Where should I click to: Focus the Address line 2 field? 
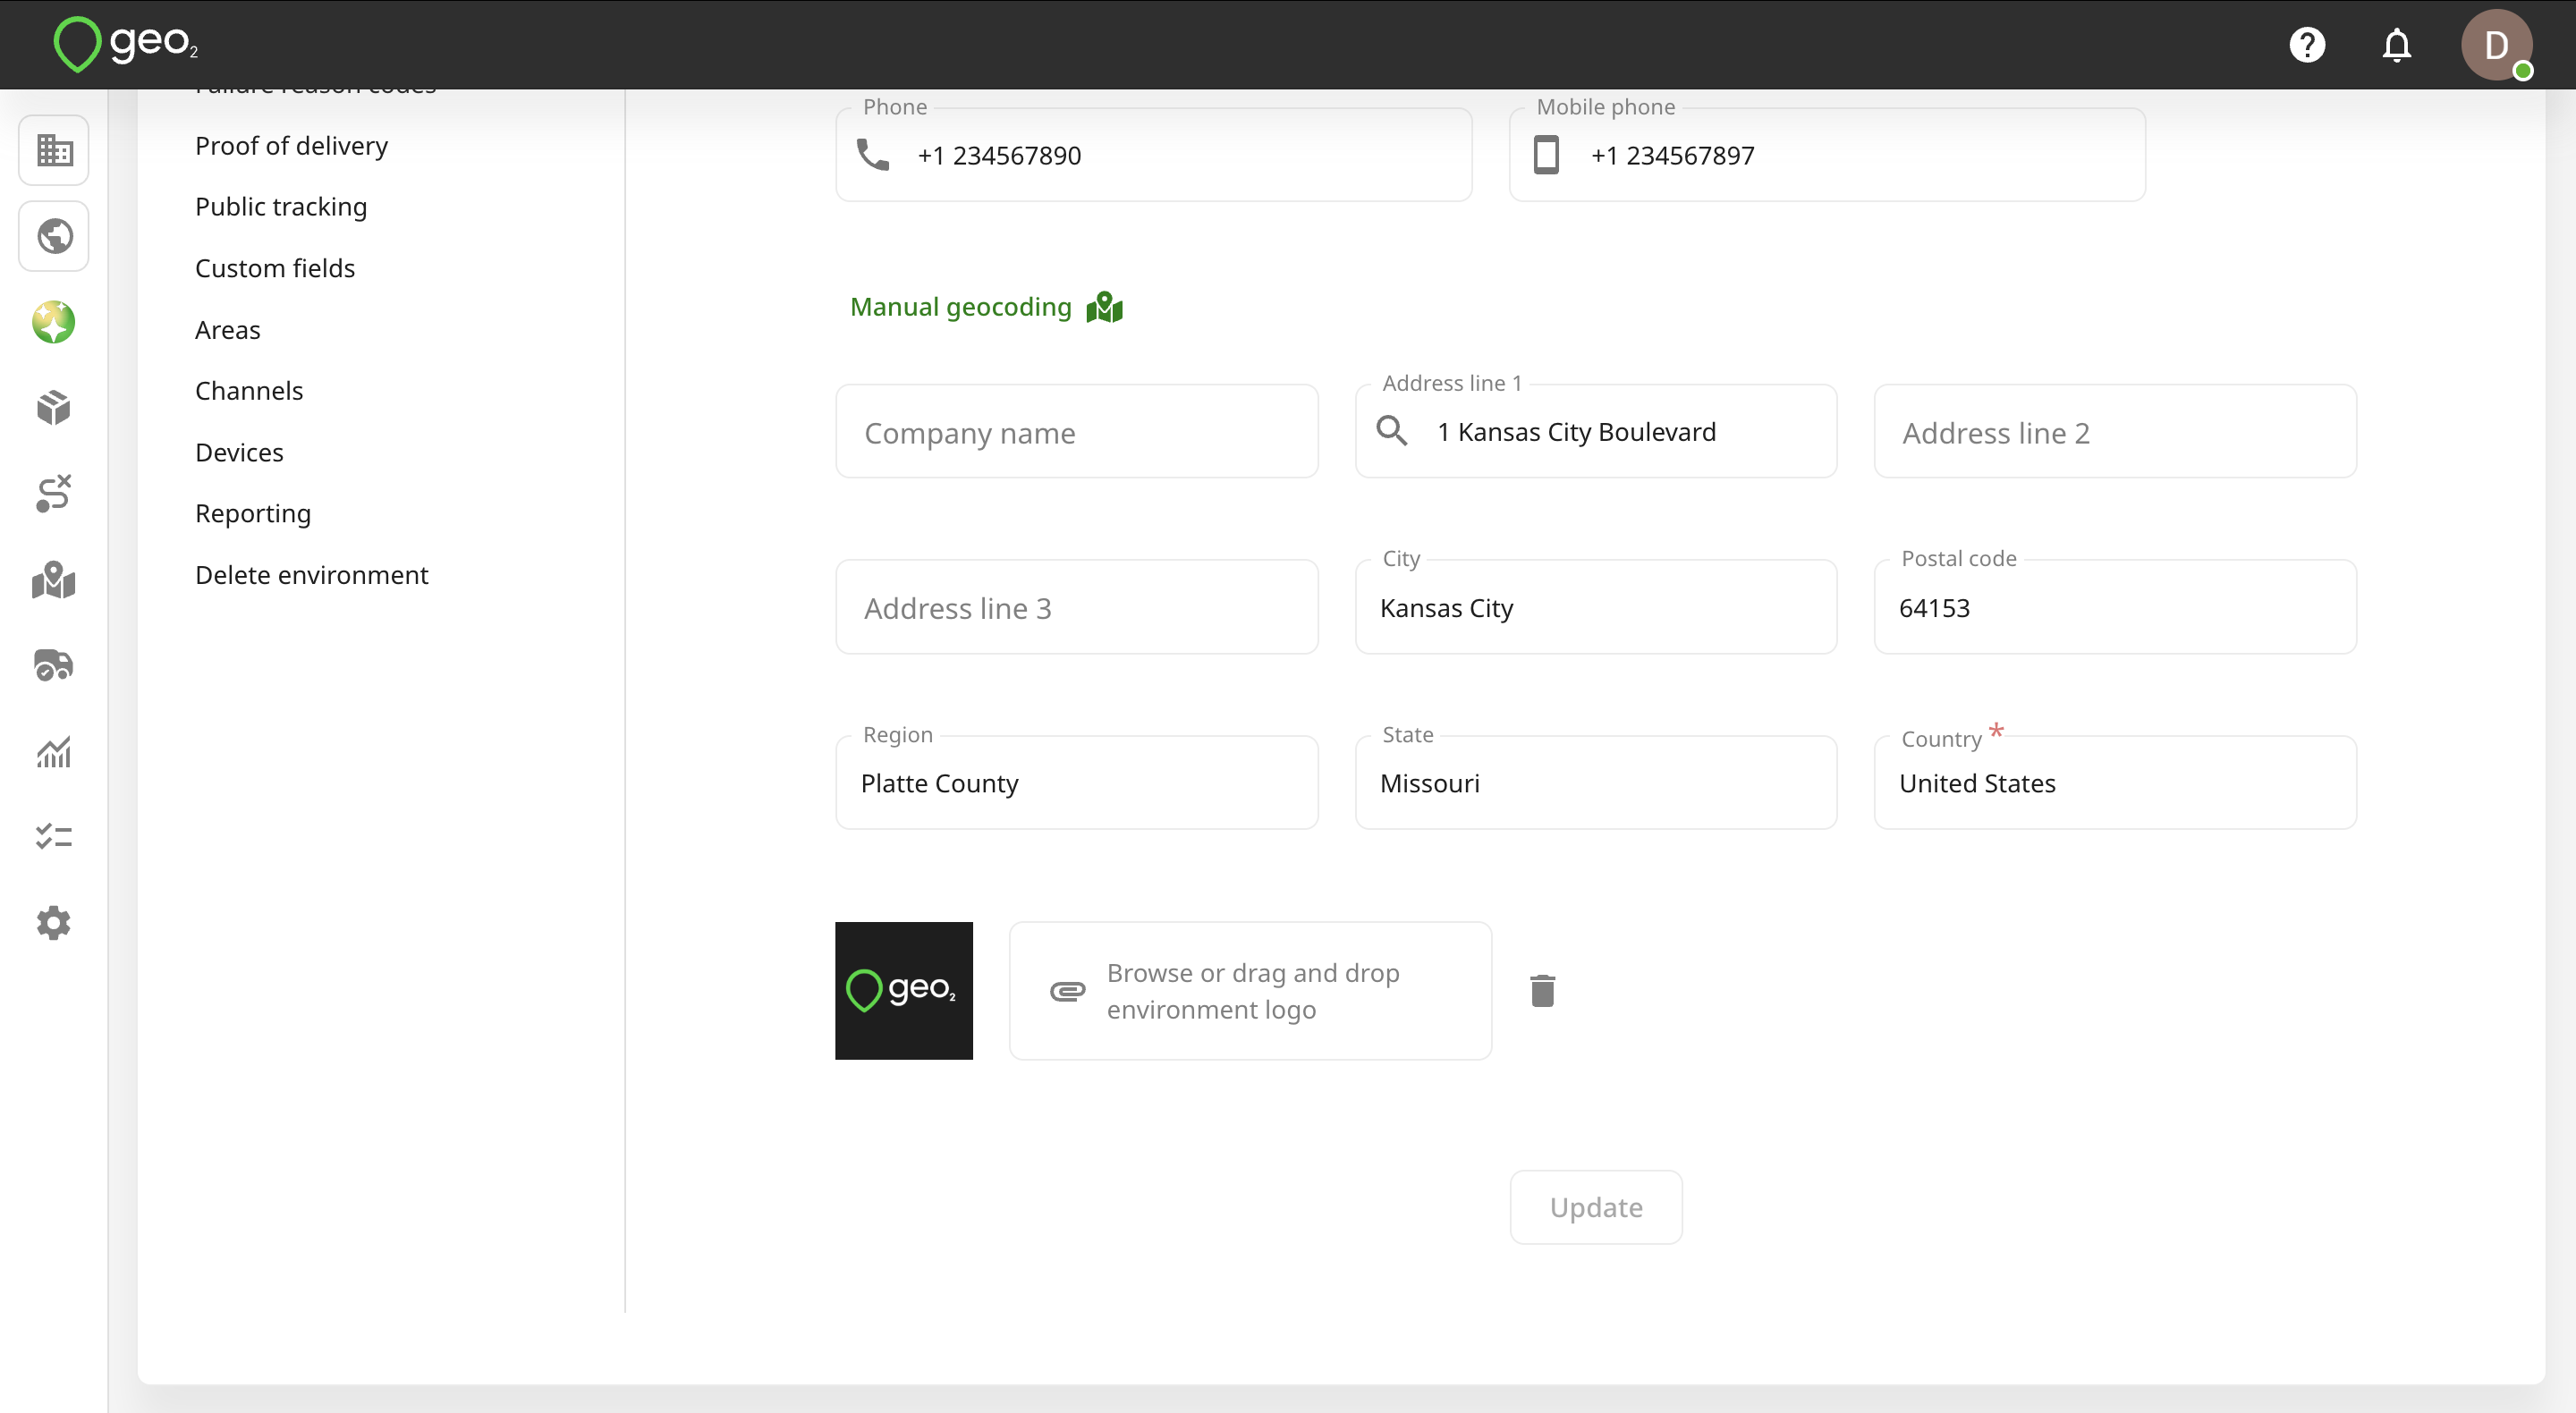pyautogui.click(x=2115, y=432)
